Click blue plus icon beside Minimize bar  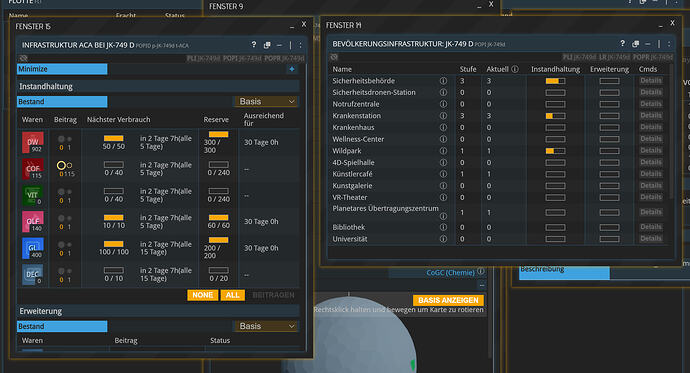[x=292, y=69]
